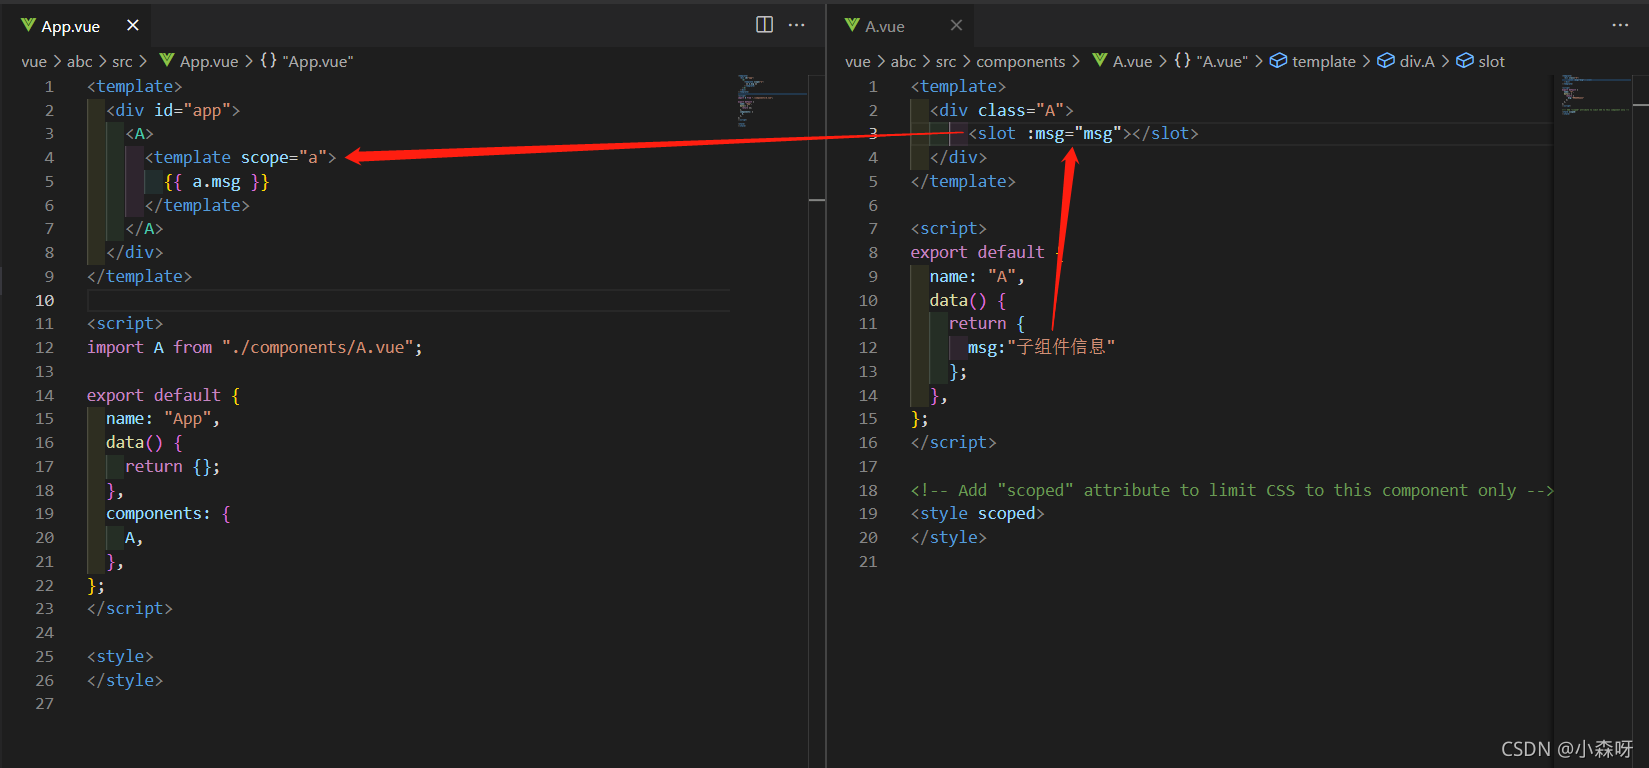Click braces icon before "A.vue" breadcrumb
The width and height of the screenshot is (1649, 768).
click(x=1182, y=61)
